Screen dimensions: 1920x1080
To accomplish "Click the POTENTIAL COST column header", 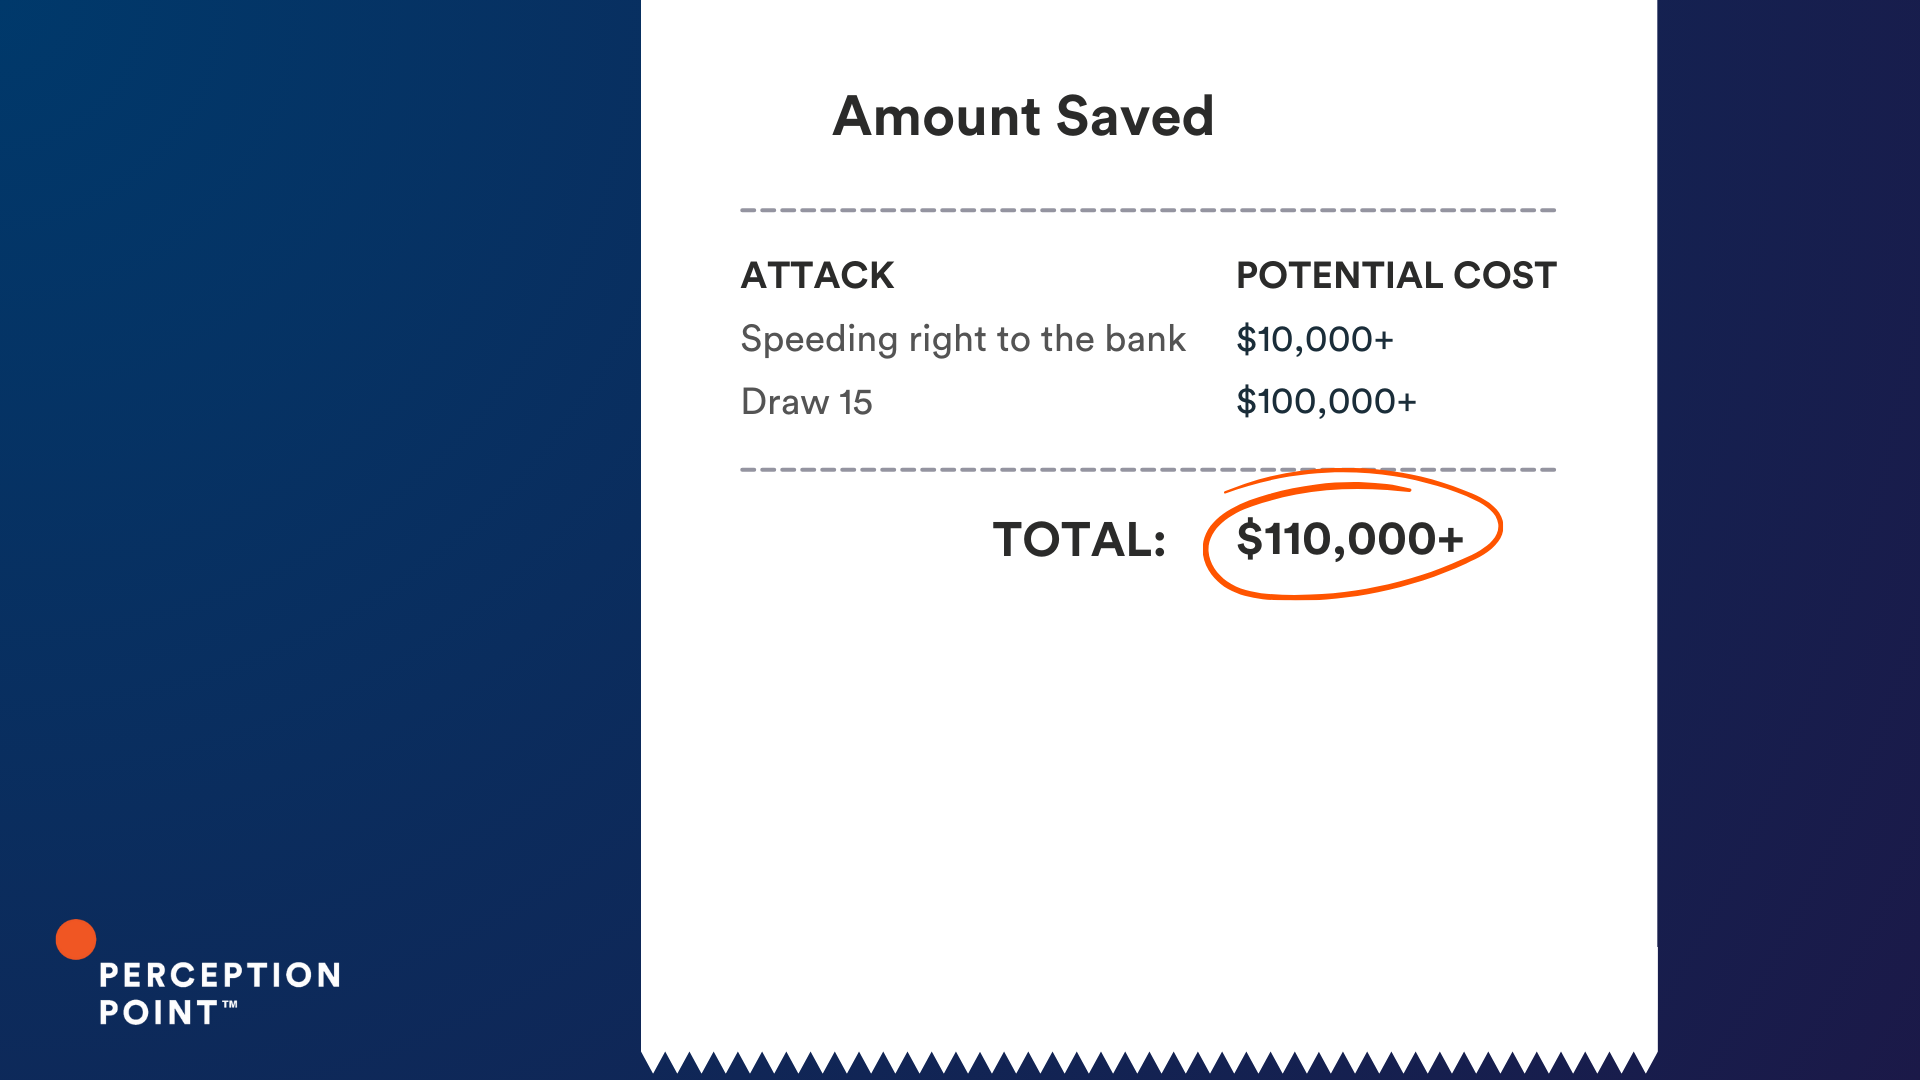I will 1396,275.
